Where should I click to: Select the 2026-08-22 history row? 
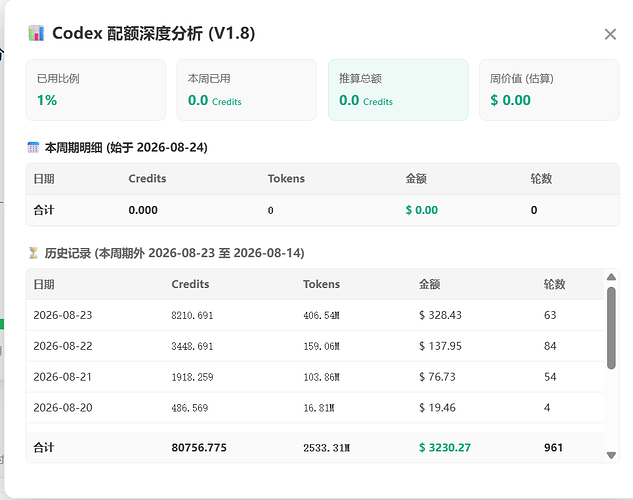click(x=315, y=346)
